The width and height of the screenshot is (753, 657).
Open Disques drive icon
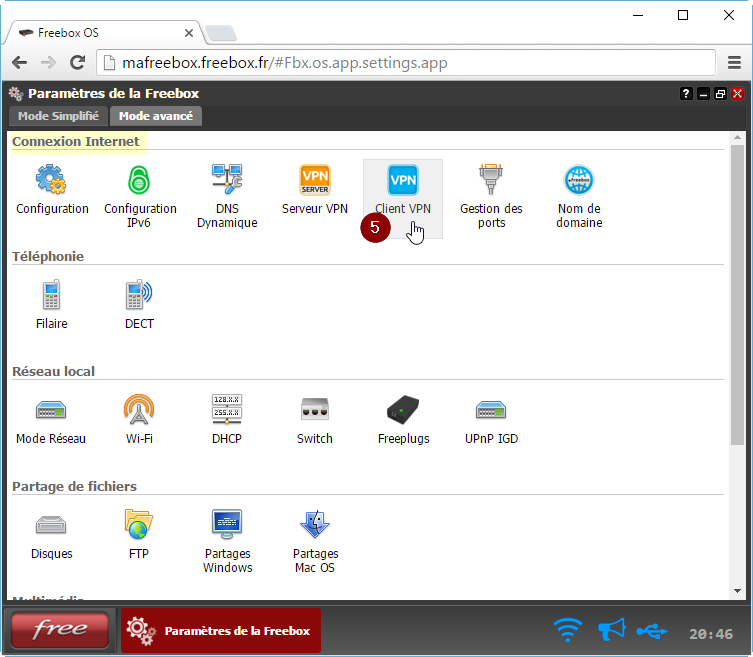(51, 525)
